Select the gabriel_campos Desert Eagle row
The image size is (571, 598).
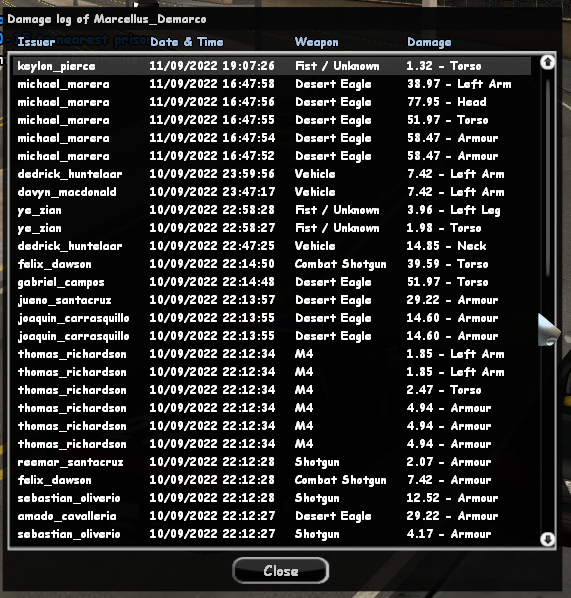[272, 282]
